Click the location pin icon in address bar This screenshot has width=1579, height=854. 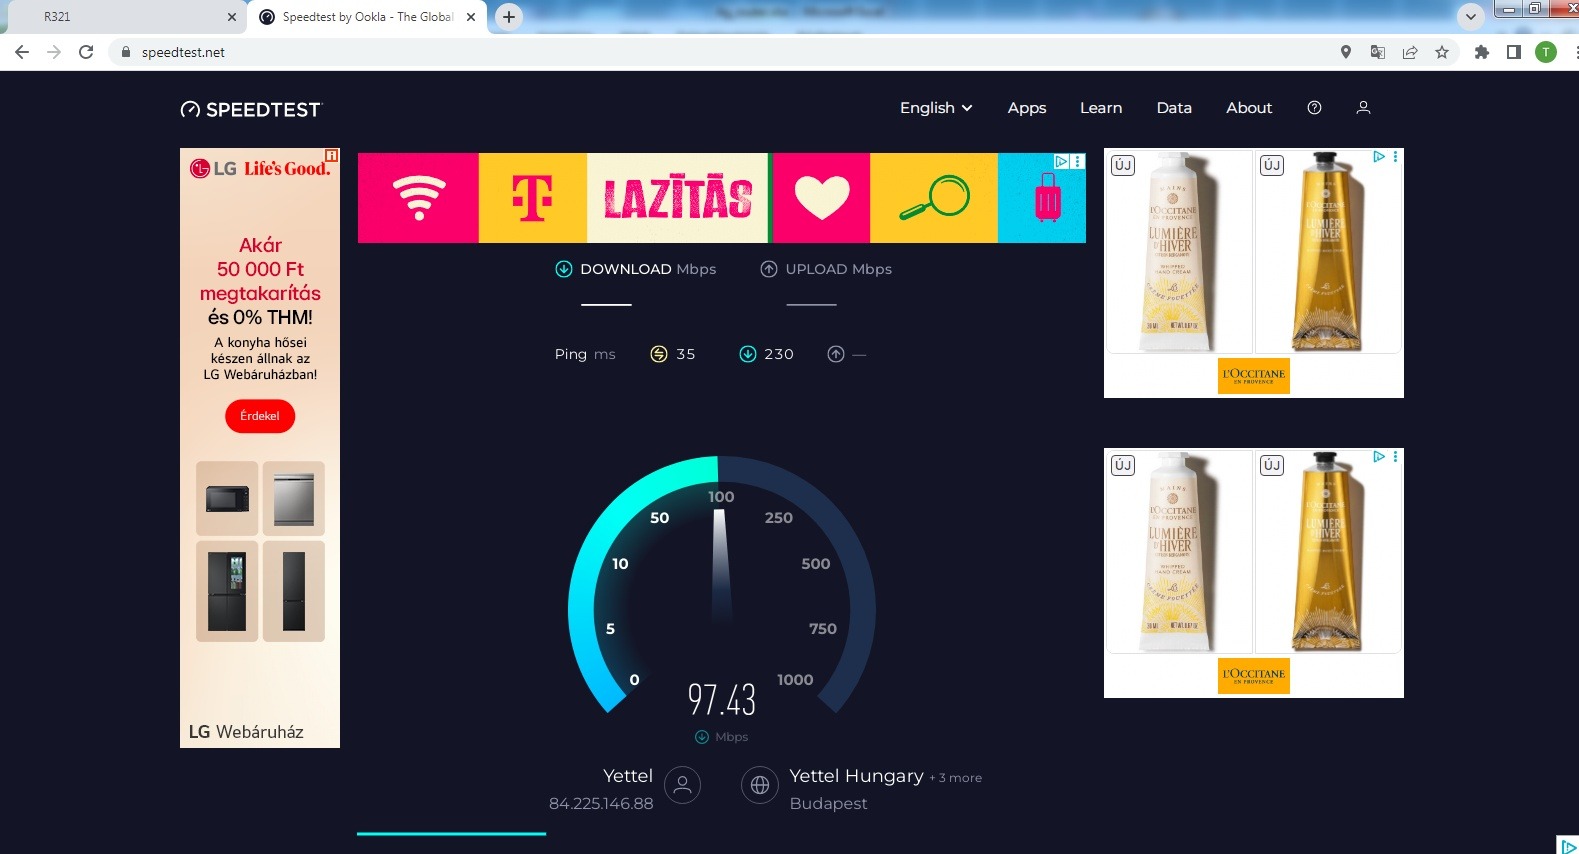(1346, 52)
